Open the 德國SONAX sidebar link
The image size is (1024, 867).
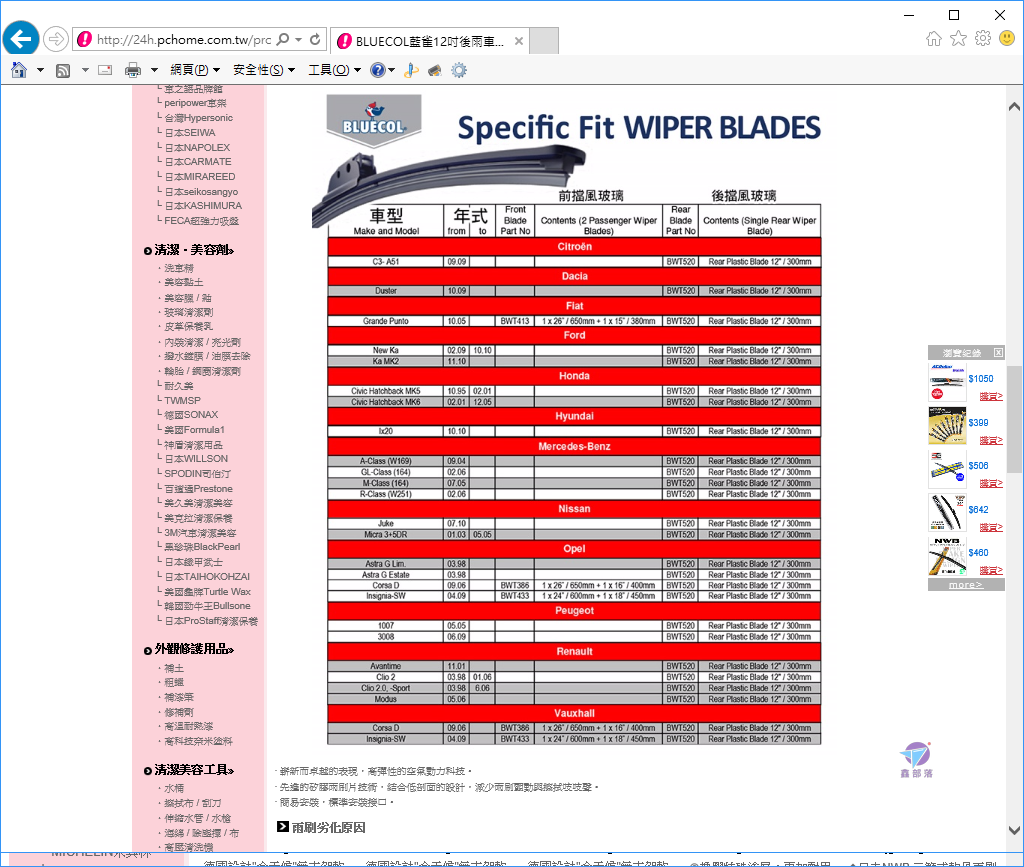[191, 415]
